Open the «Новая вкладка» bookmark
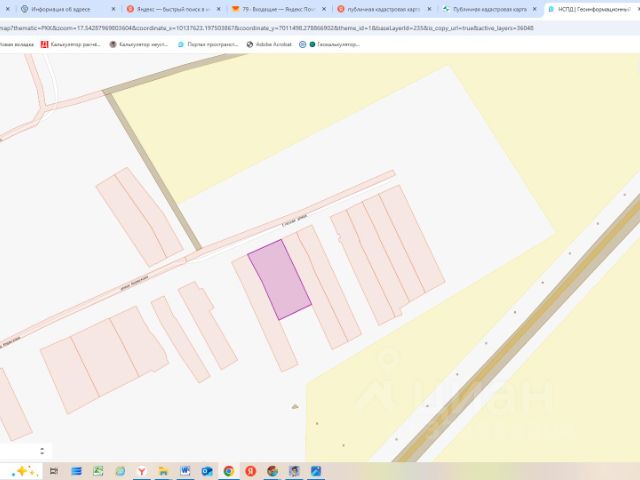This screenshot has height=480, width=640. tap(16, 44)
